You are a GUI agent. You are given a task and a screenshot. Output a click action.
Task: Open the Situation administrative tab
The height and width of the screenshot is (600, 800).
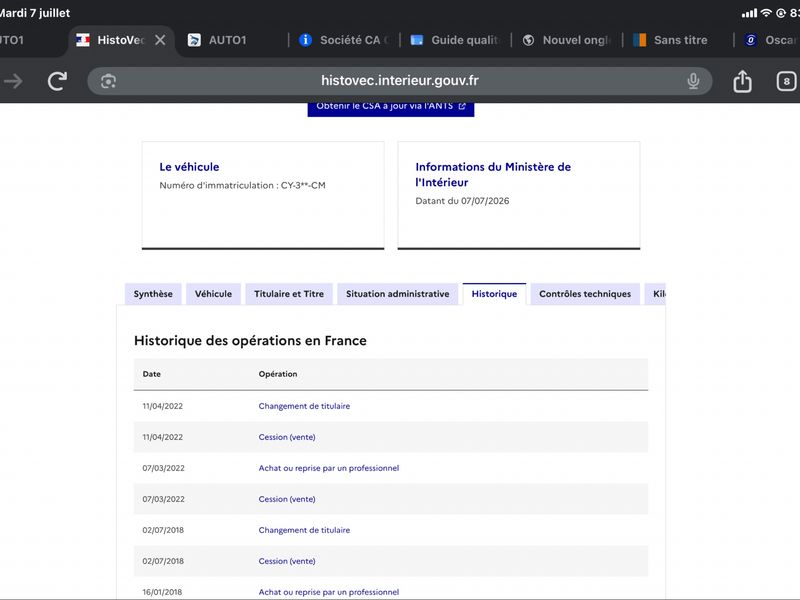pos(397,294)
